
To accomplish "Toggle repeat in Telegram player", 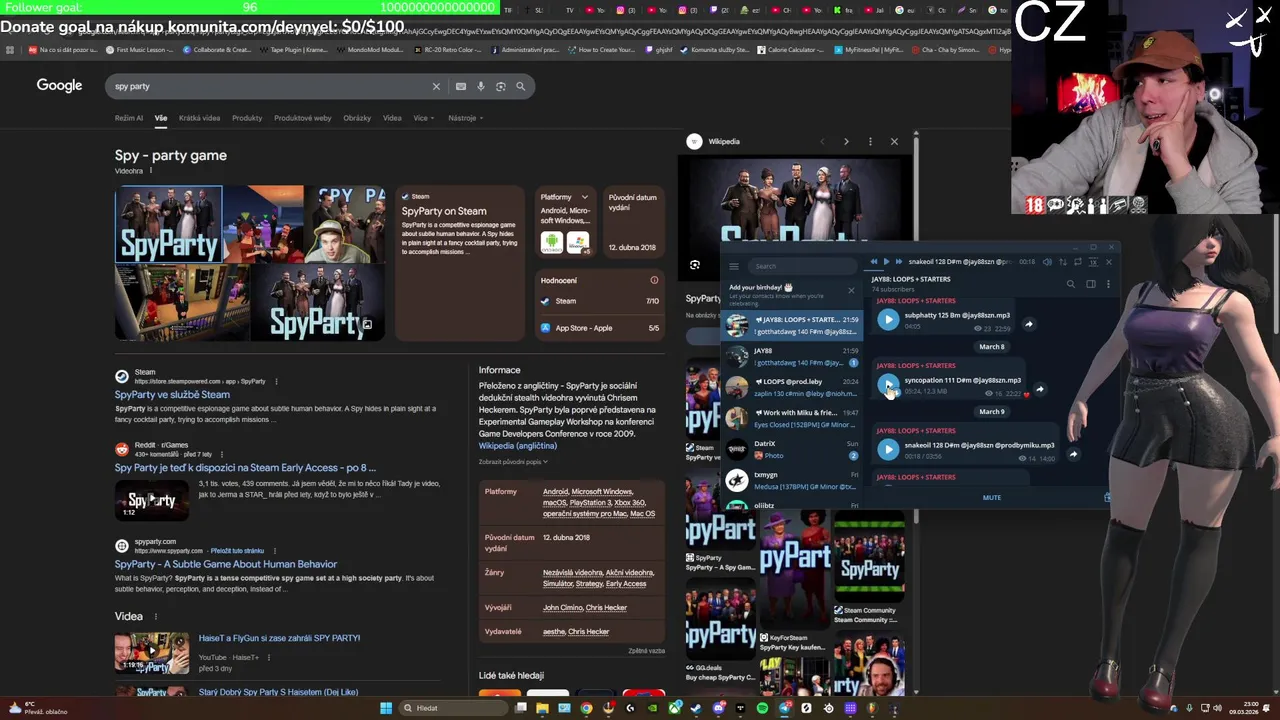I will coord(1078,262).
